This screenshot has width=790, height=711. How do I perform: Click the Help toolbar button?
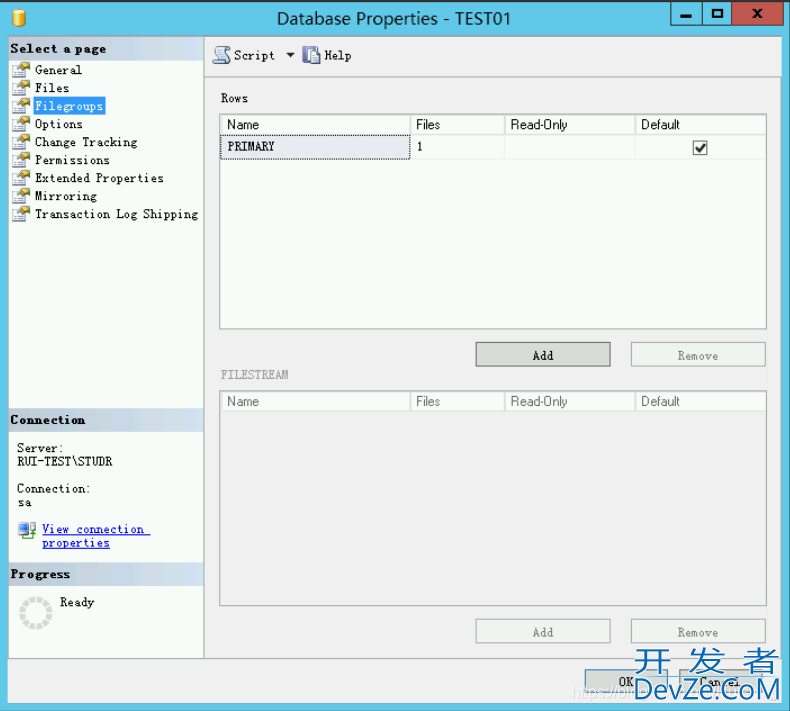click(x=327, y=55)
